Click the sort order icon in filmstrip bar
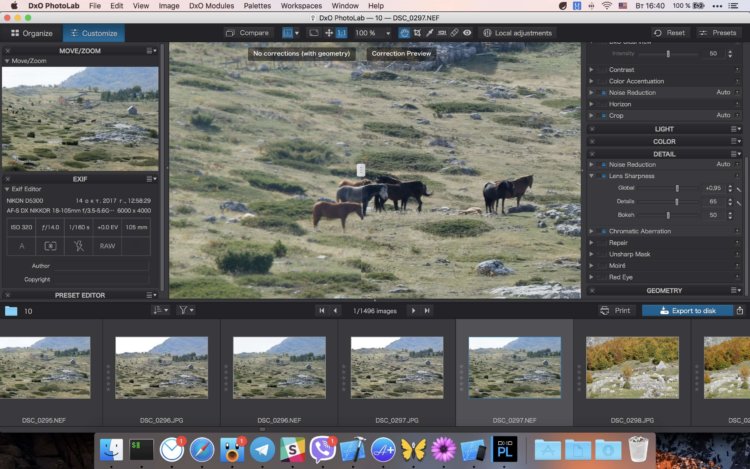The height and width of the screenshot is (469, 750). coord(160,310)
